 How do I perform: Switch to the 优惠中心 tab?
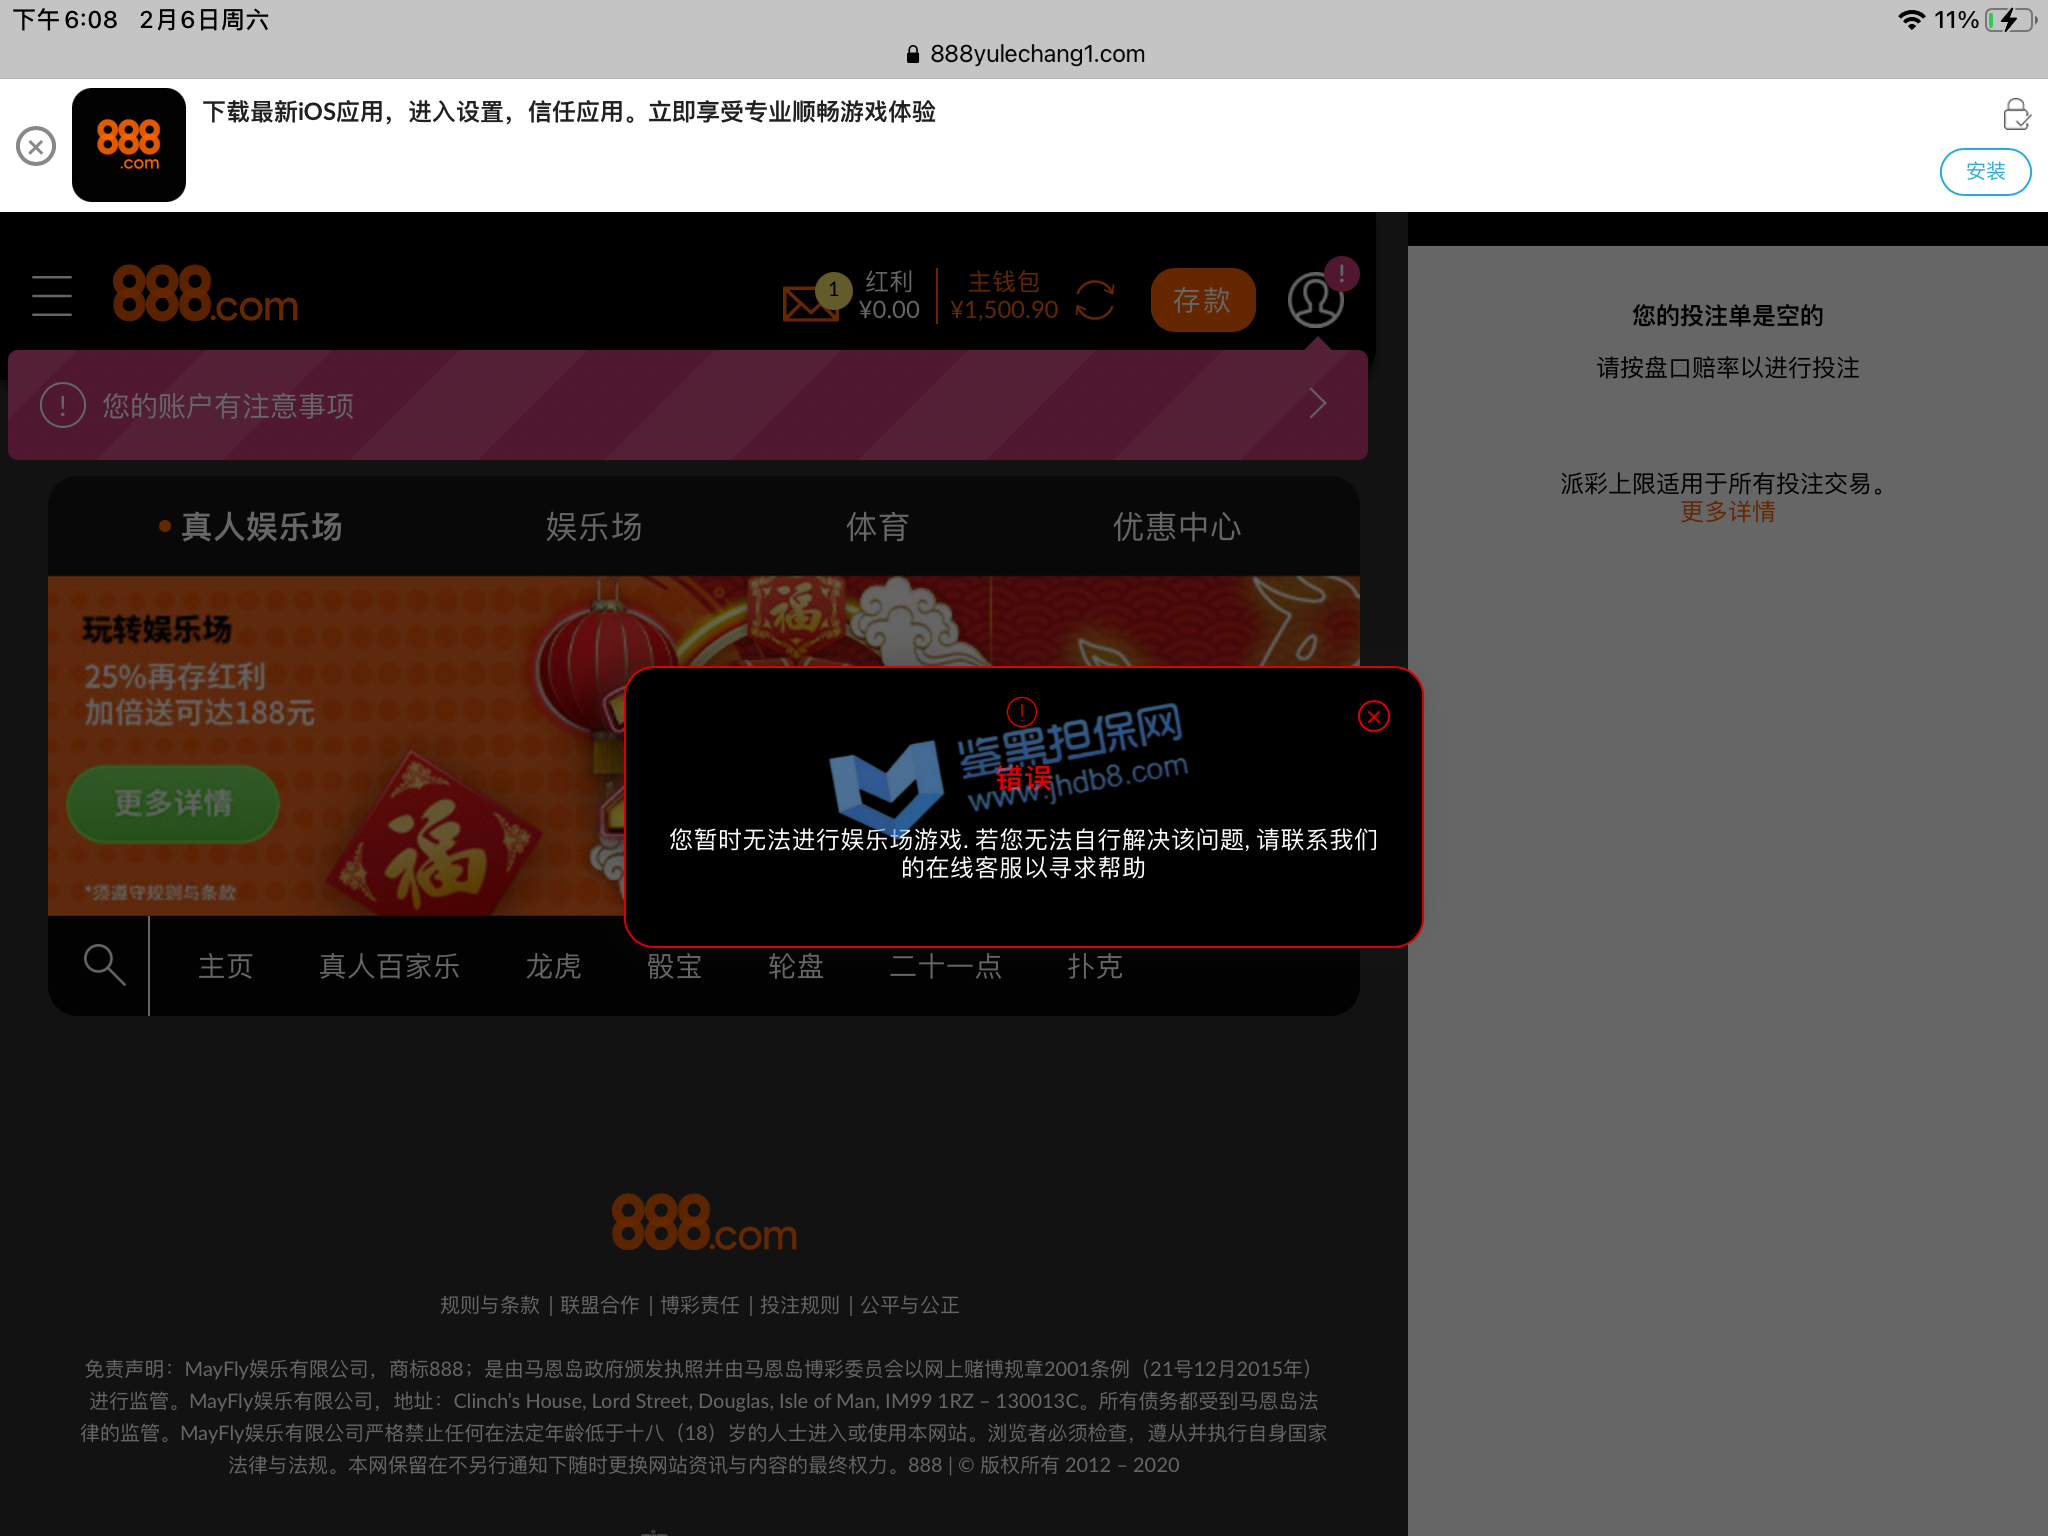click(x=1177, y=527)
